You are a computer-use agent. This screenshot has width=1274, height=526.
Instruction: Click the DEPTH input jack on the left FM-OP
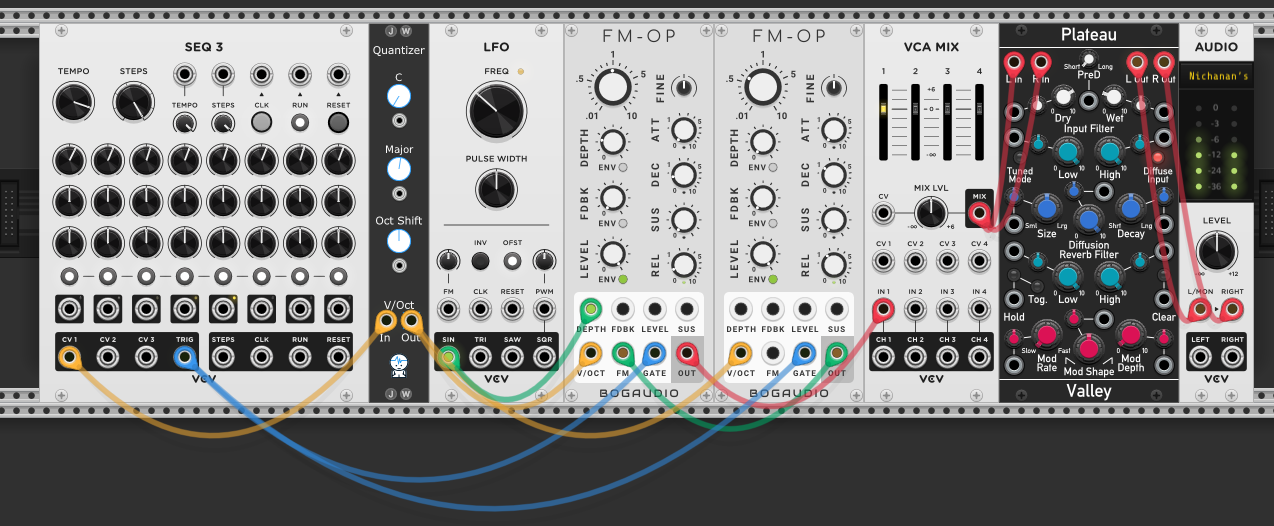pos(591,309)
